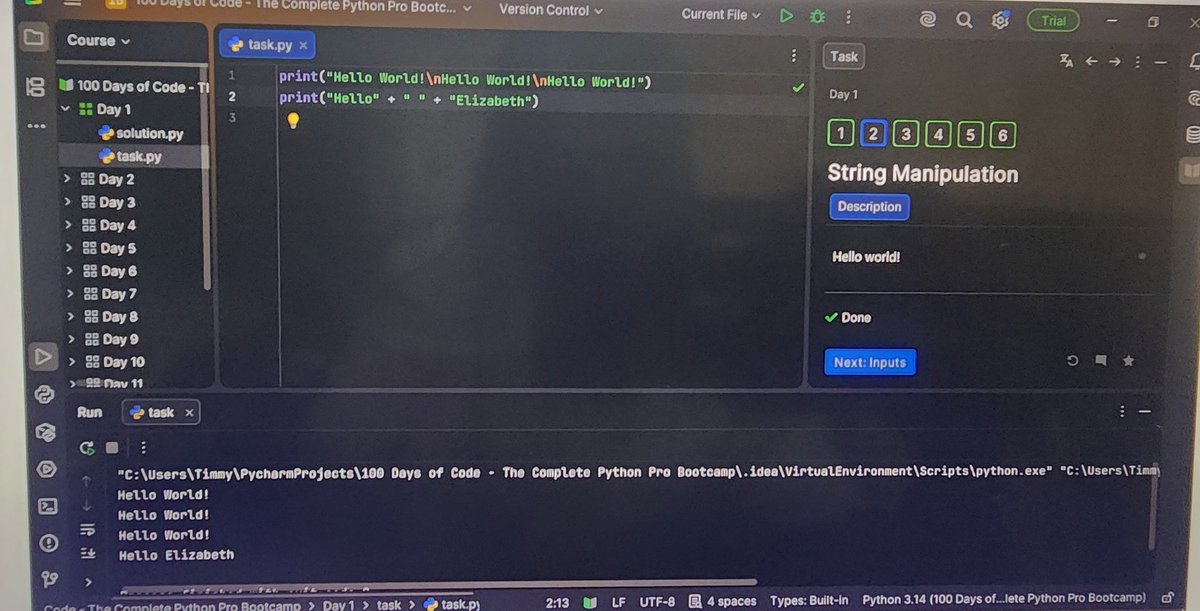The image size is (1200, 611).
Task: Expand the Day 3 lesson node
Action: click(x=67, y=202)
